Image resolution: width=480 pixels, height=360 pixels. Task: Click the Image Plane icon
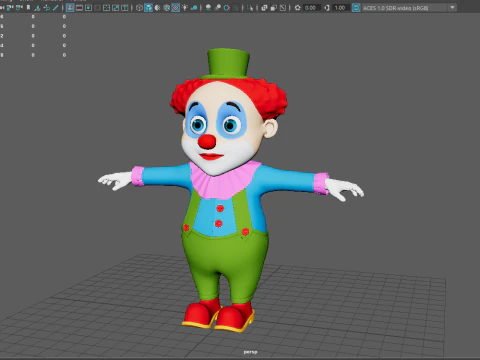(x=37, y=8)
